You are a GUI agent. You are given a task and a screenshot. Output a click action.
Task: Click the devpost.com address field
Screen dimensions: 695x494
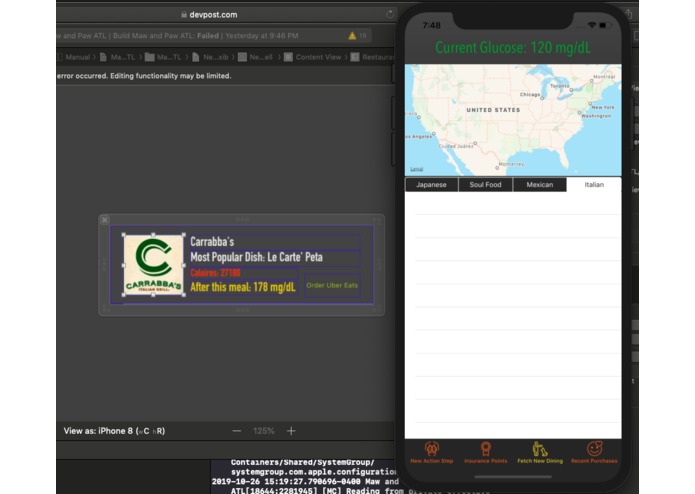(x=213, y=15)
